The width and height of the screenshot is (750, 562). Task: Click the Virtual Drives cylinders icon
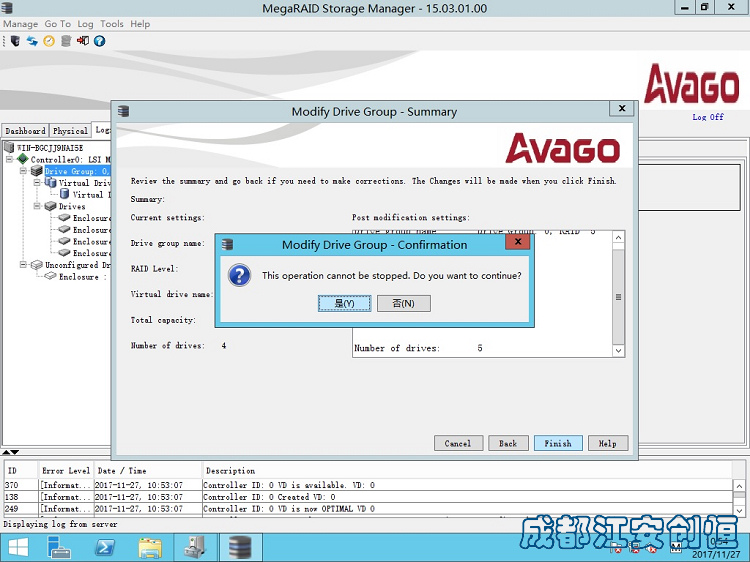[51, 182]
